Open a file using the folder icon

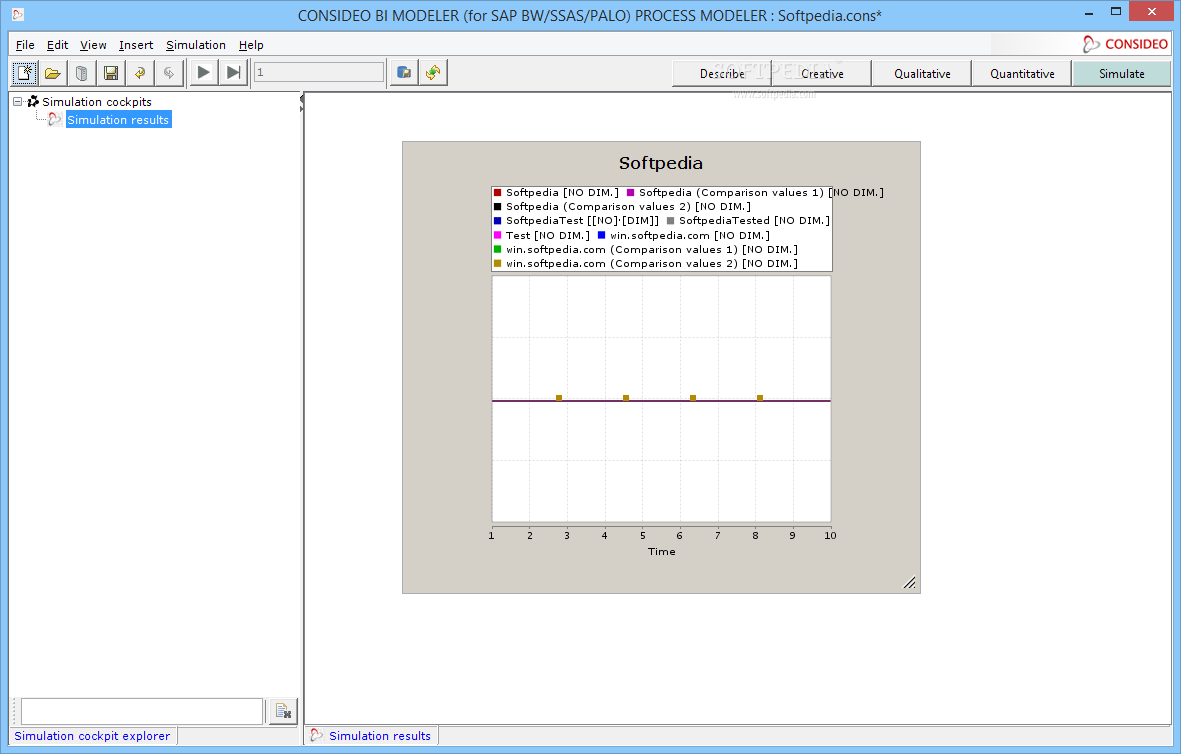pos(53,73)
